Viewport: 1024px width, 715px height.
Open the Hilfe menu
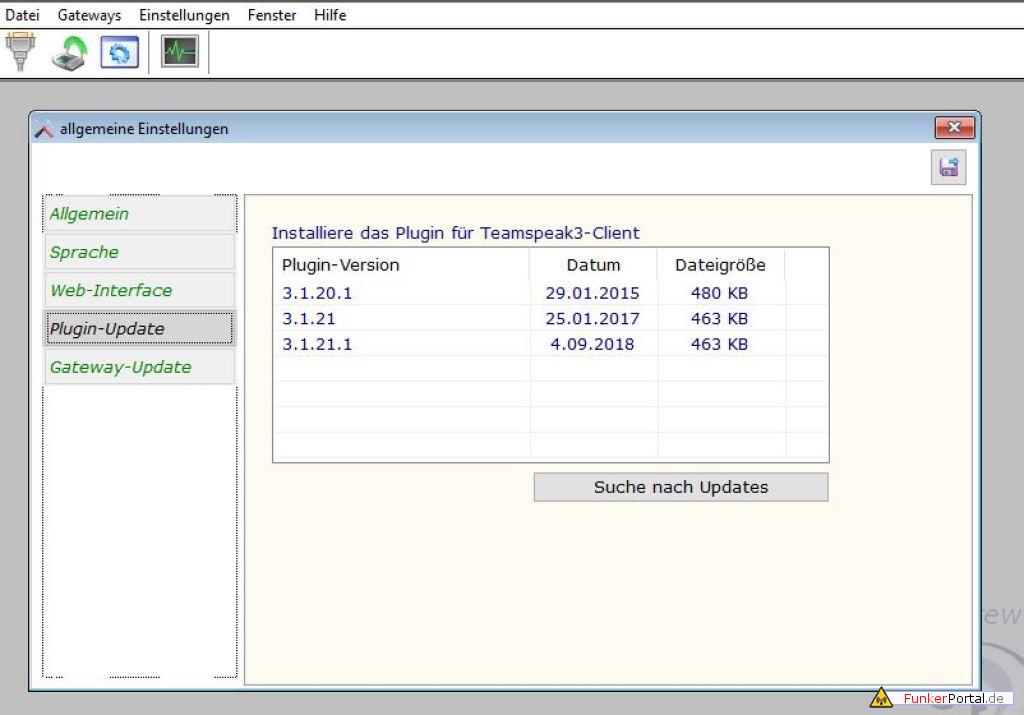tap(330, 15)
